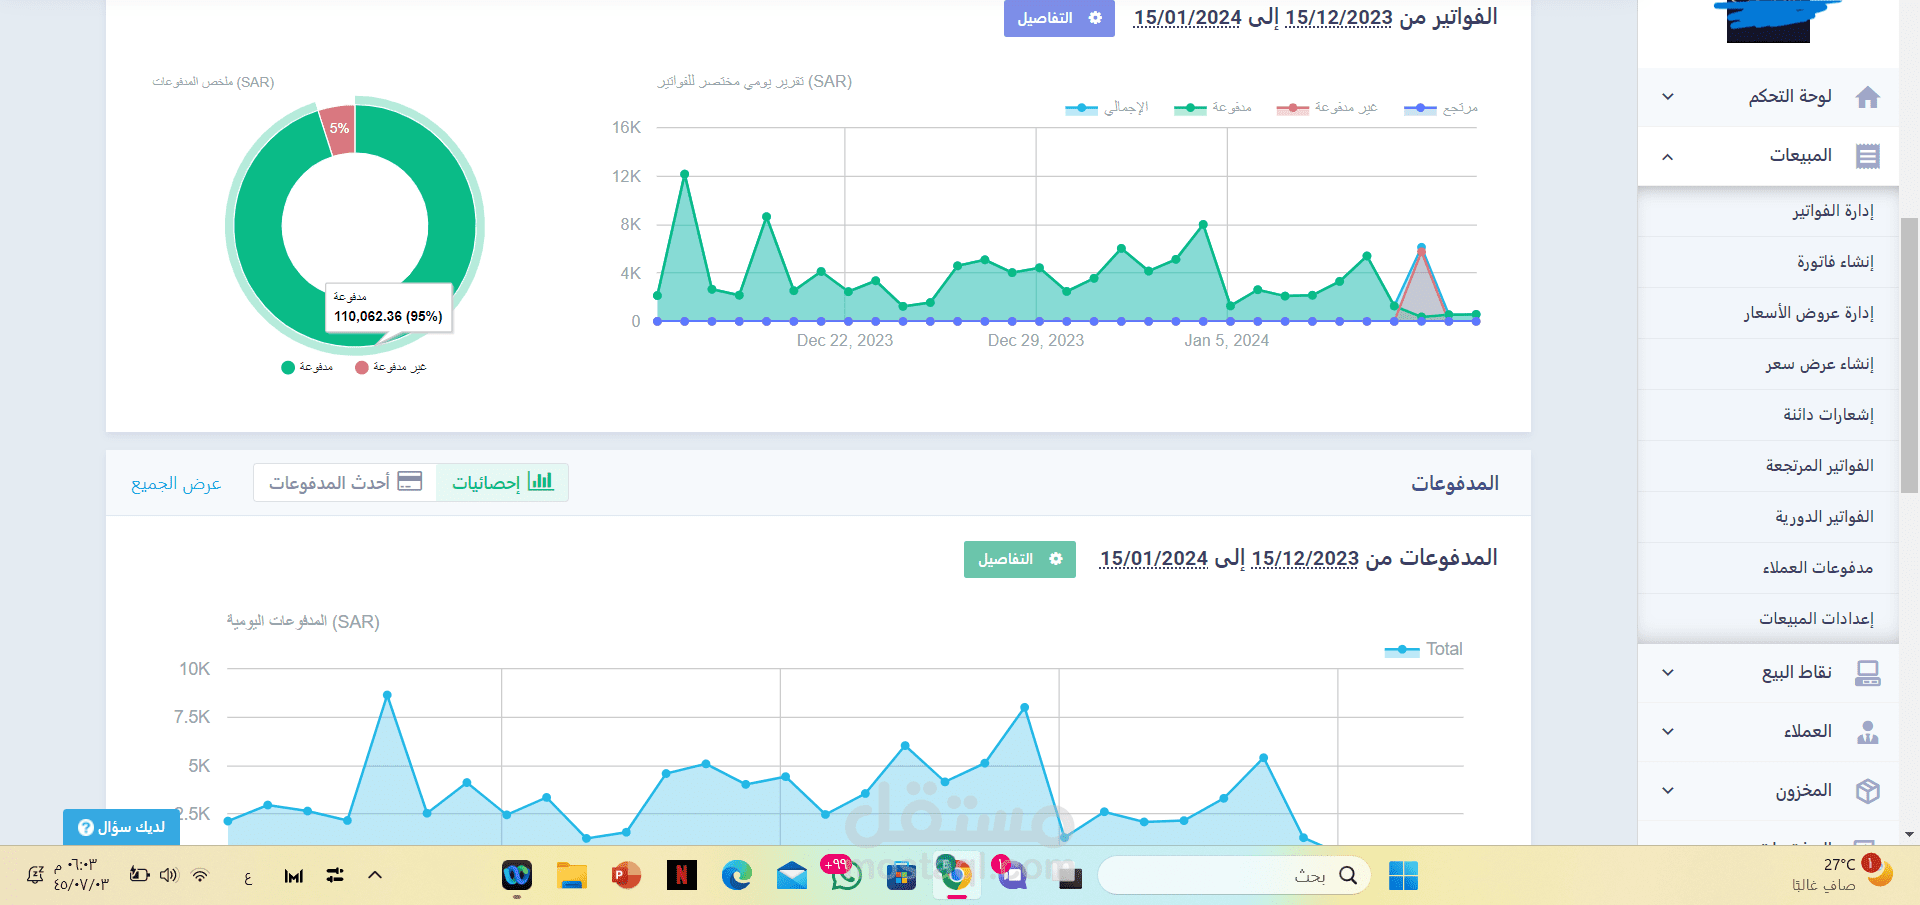Toggle غير مدفوعة legend under the donut chart
Viewport: 1920px width, 905px height.
point(391,367)
